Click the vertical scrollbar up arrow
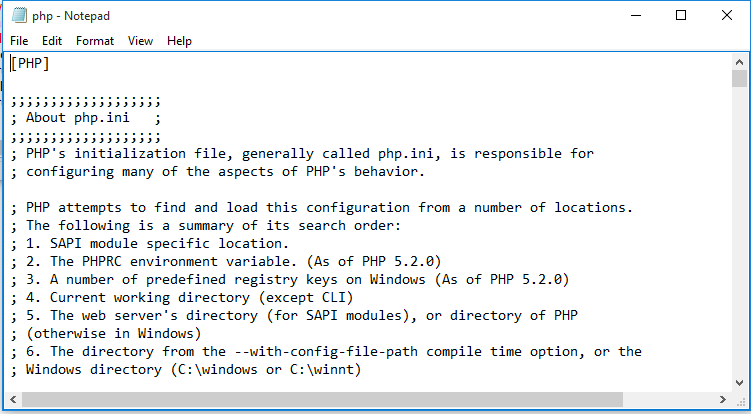The width and height of the screenshot is (751, 414). pos(739,62)
